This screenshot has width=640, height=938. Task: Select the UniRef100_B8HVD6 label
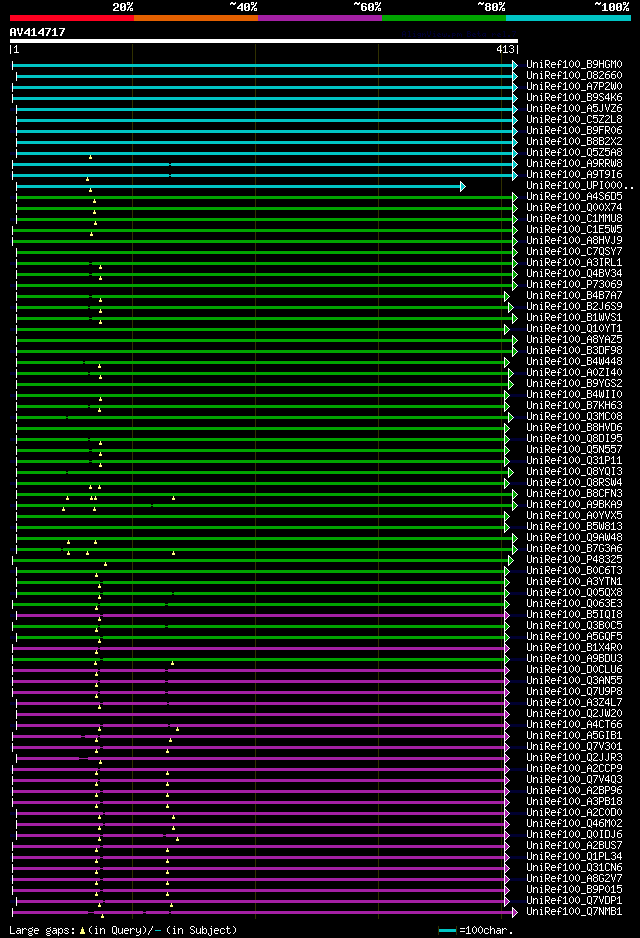[x=574, y=428]
